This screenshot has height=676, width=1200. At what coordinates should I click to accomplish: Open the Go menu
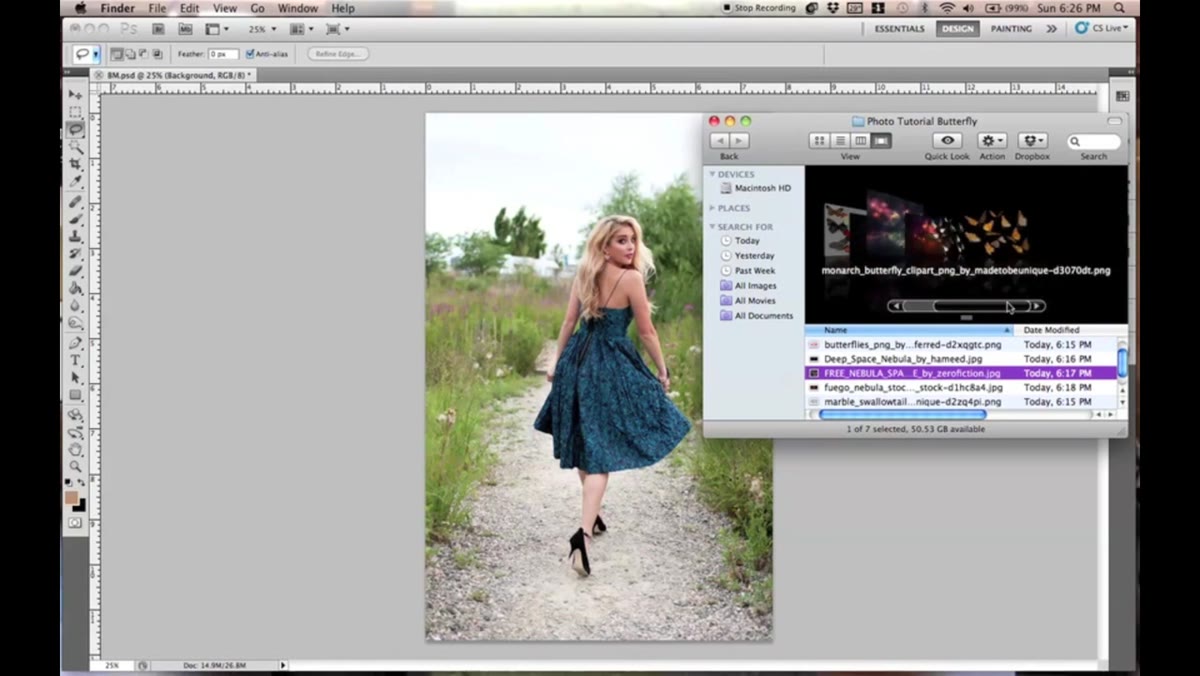[x=257, y=8]
